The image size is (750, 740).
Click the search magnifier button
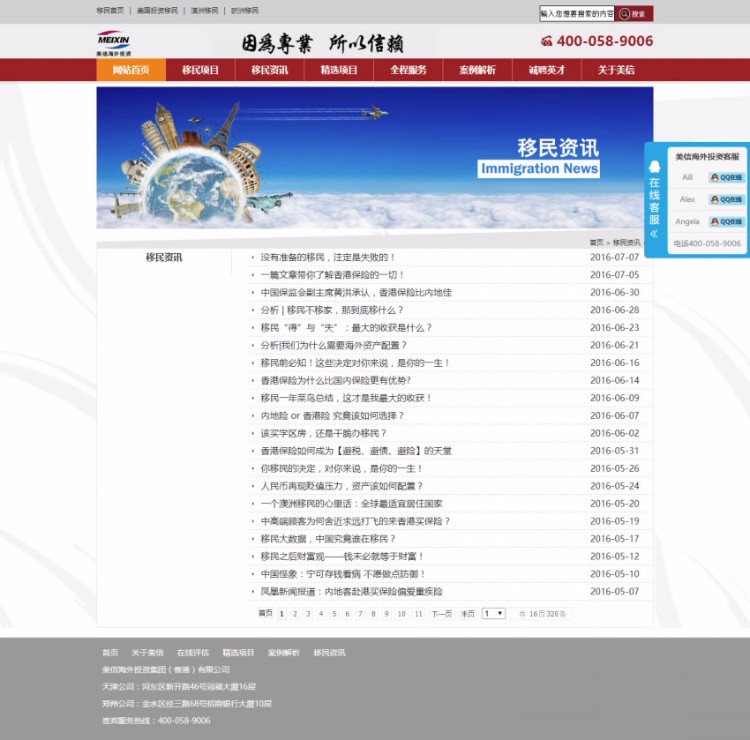[x=633, y=14]
